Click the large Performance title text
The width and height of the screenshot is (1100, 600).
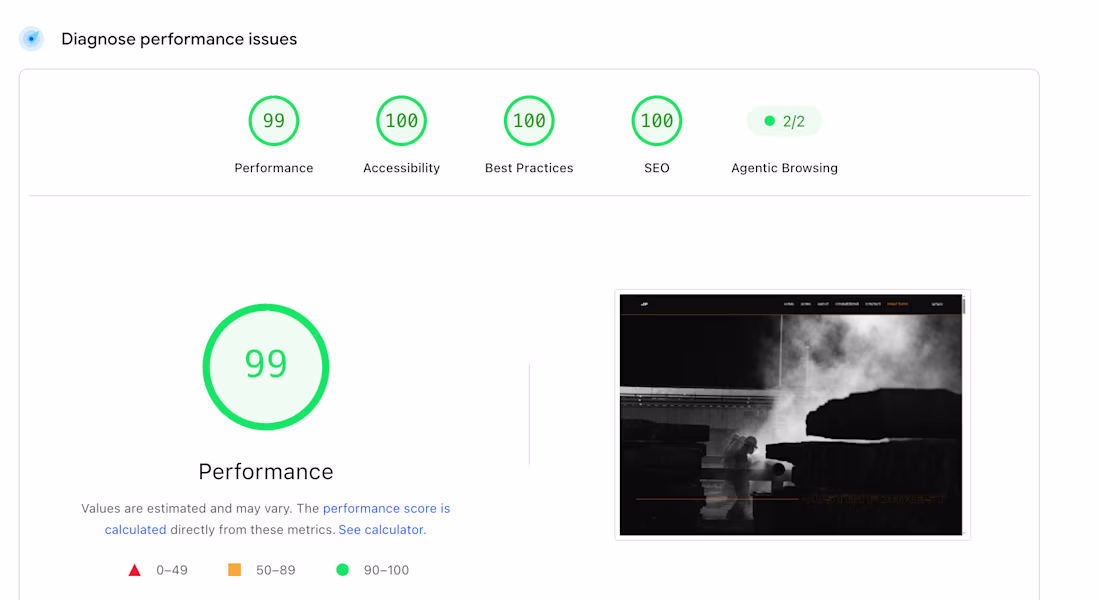pyautogui.click(x=266, y=472)
